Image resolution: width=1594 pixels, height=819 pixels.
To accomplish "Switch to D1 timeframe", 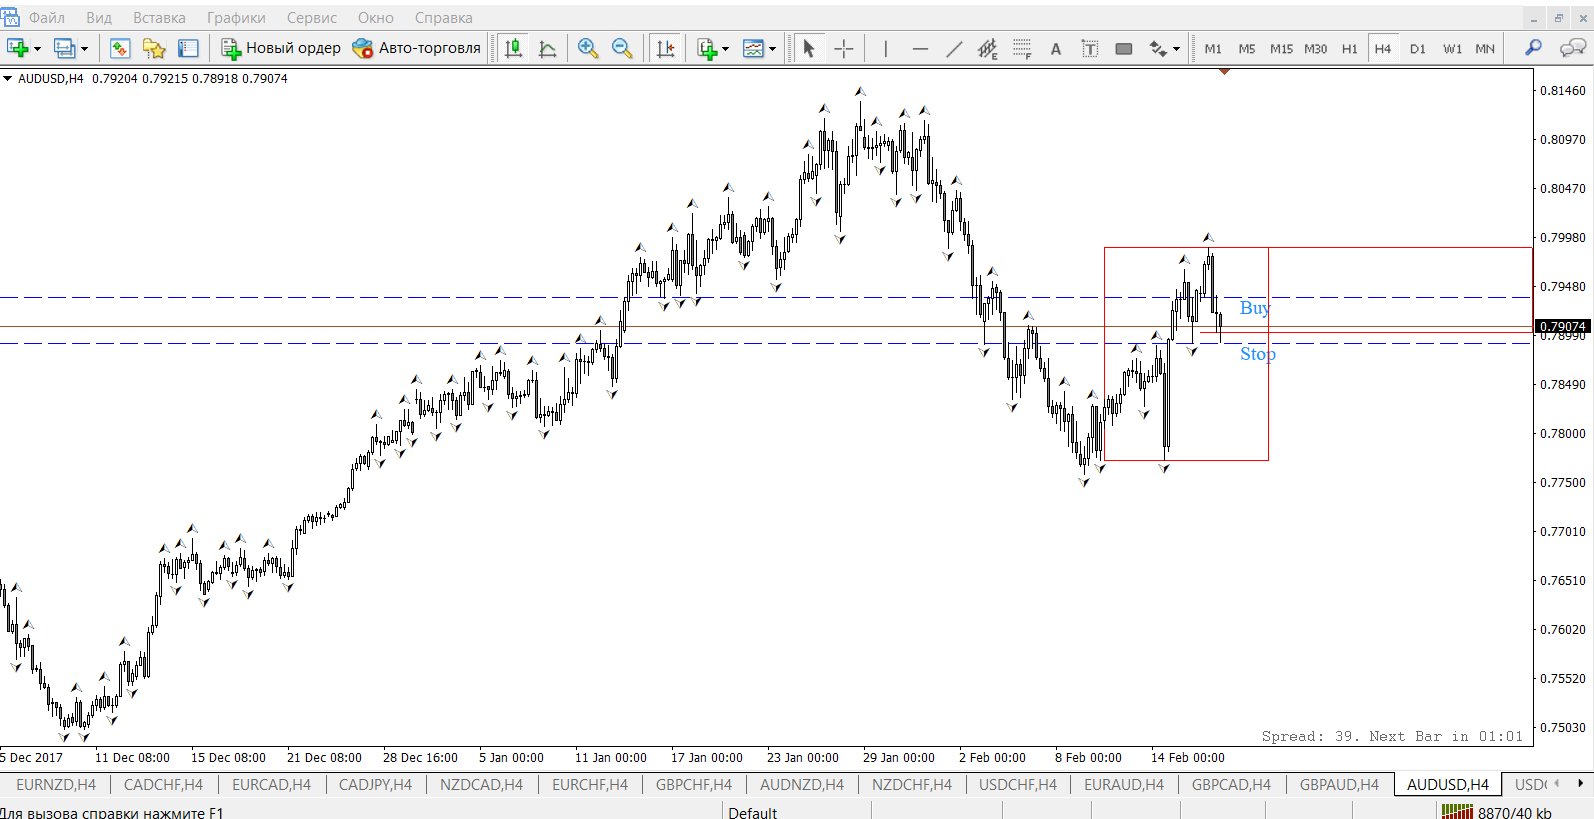I will pyautogui.click(x=1417, y=48).
